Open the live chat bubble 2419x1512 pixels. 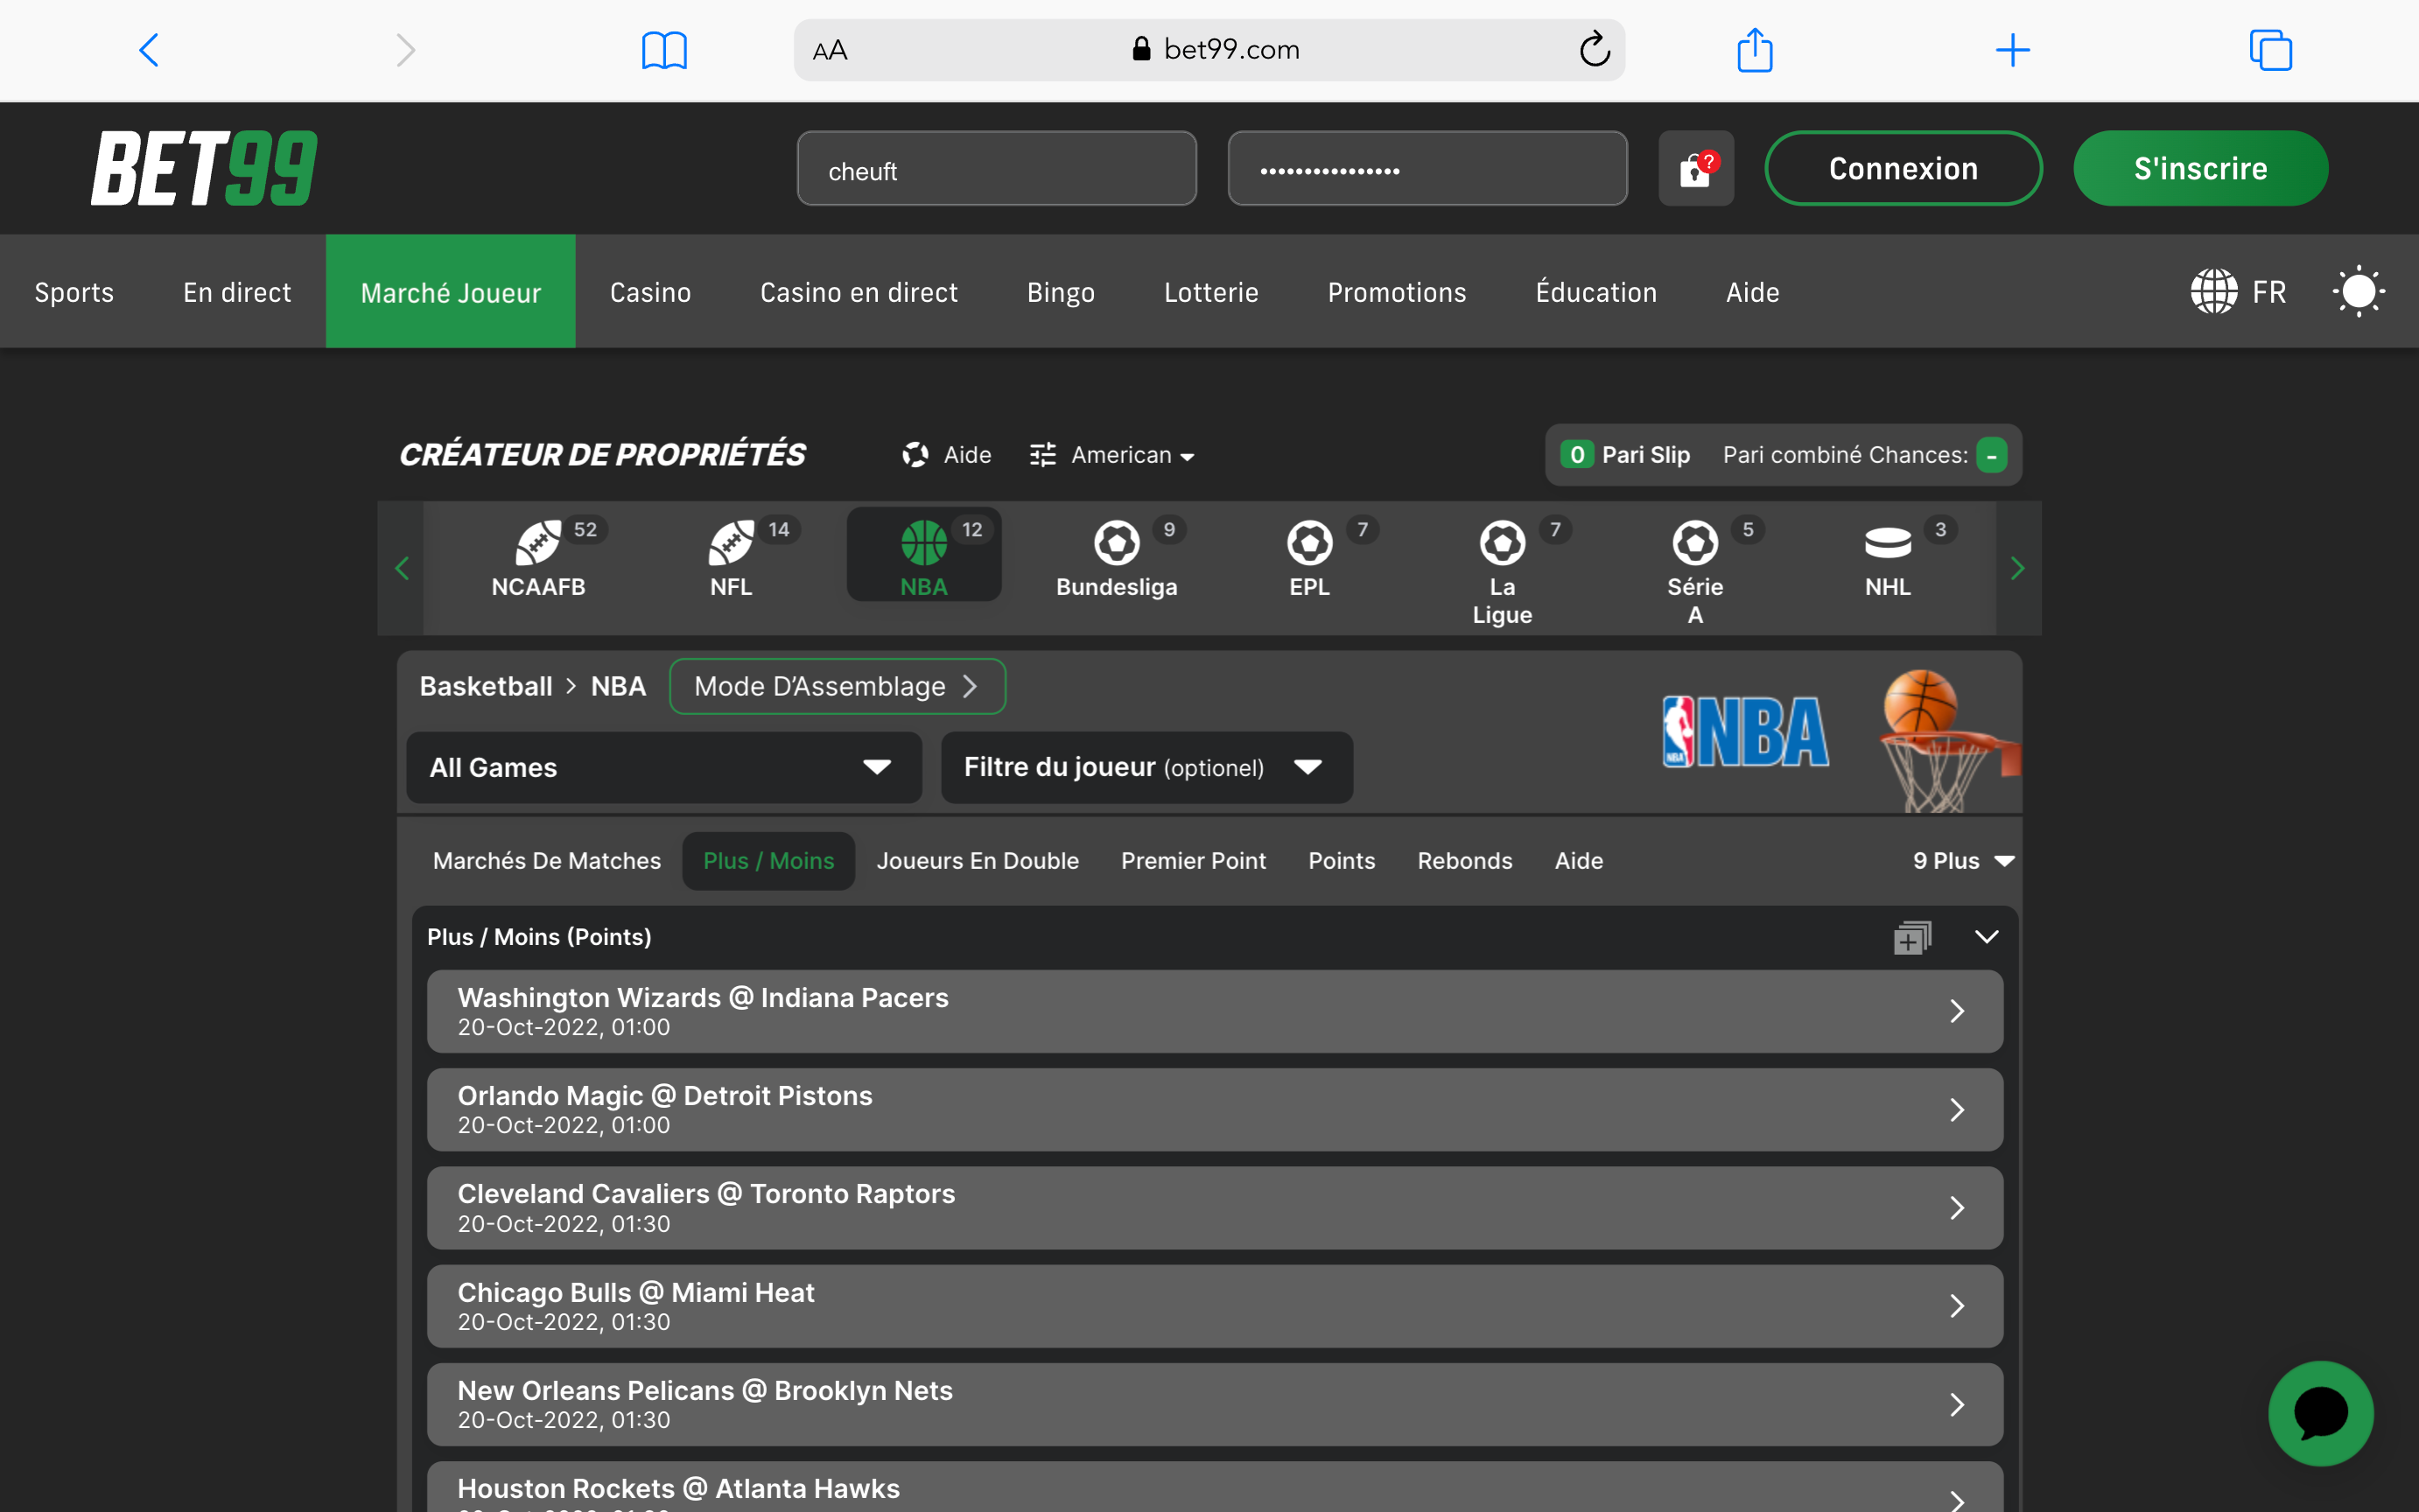tap(2320, 1412)
